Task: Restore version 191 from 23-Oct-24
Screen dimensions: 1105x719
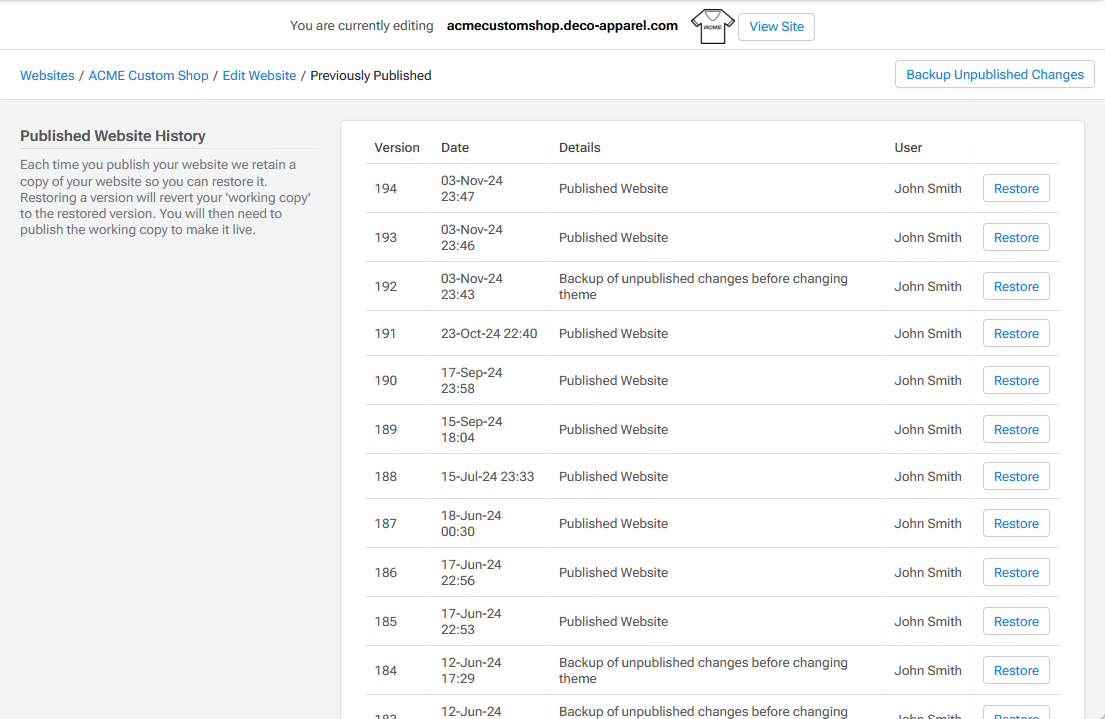Action: (x=1016, y=334)
